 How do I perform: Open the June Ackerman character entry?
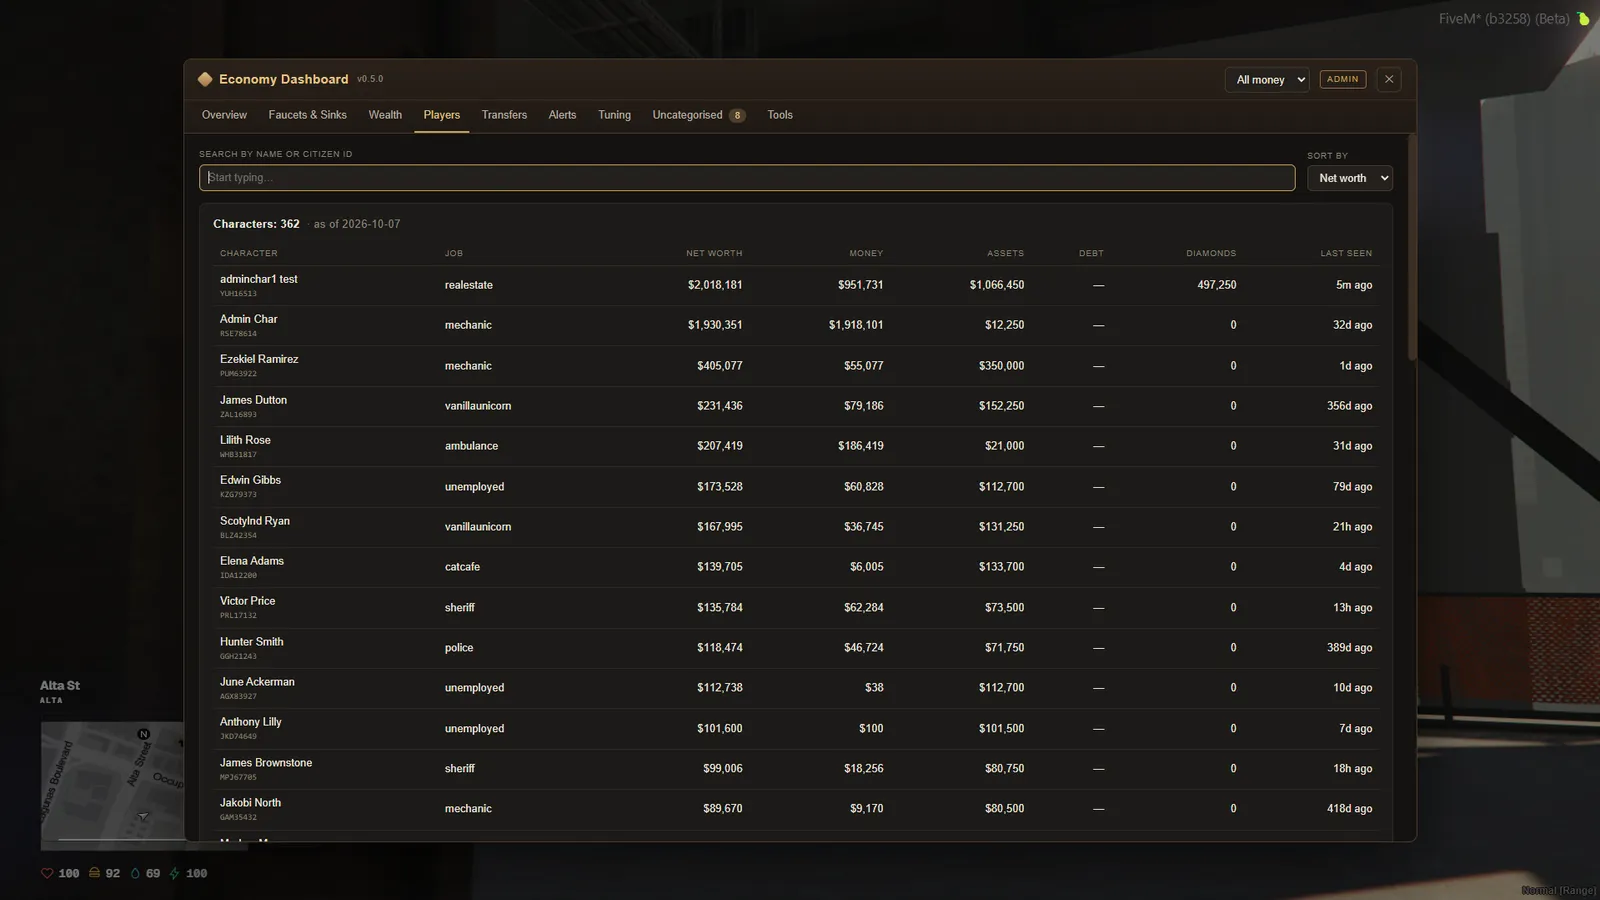[x=257, y=682]
